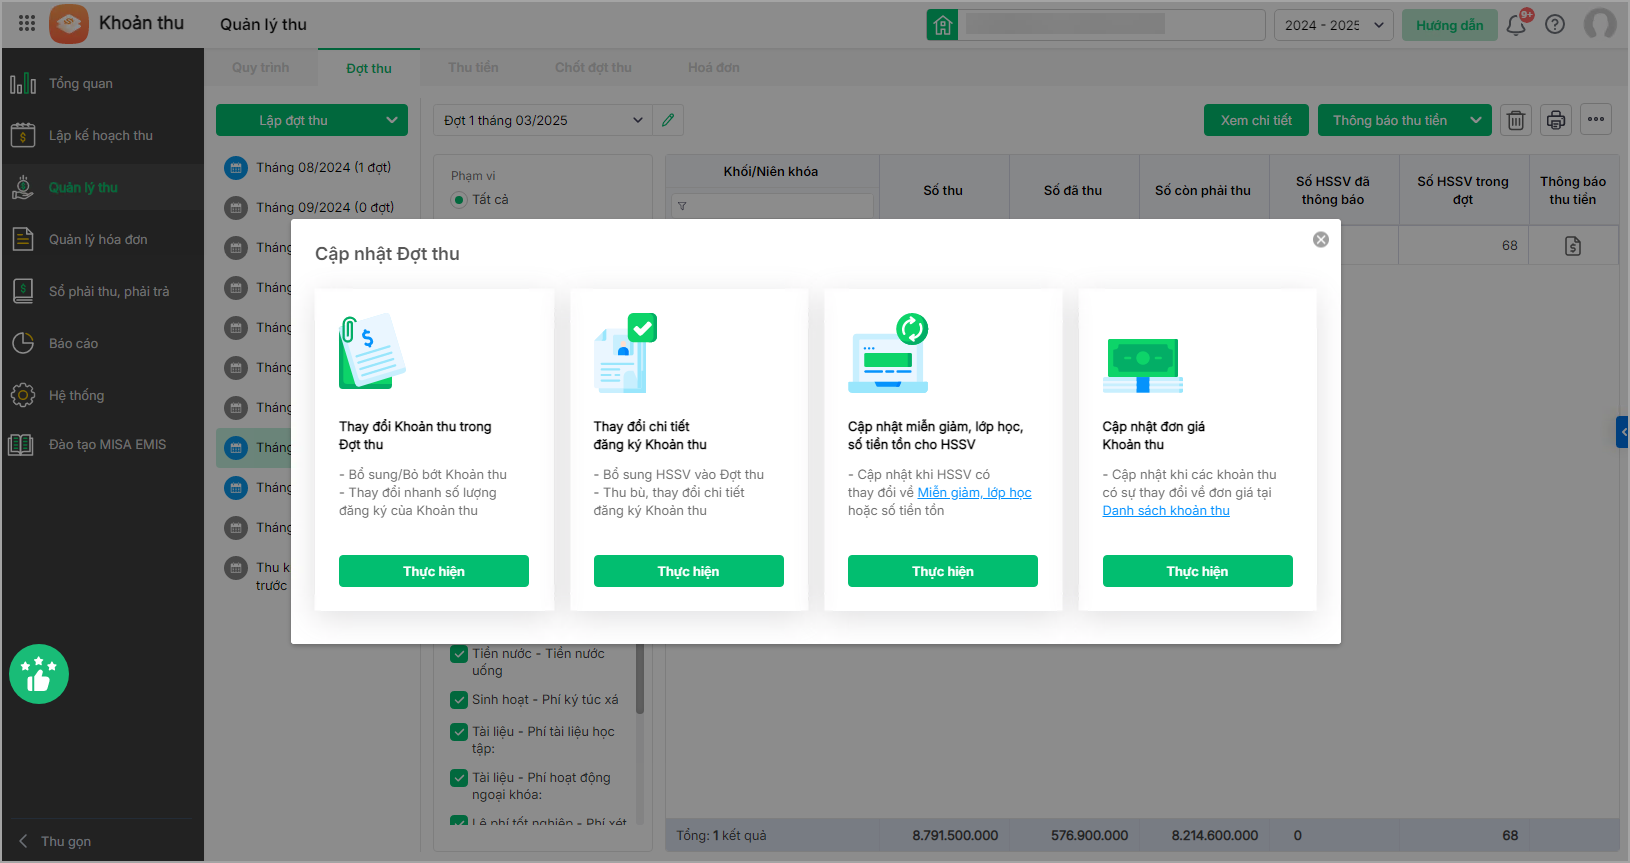Toggle Sinh hoạt - Phí ký túc xá checkbox

click(459, 700)
